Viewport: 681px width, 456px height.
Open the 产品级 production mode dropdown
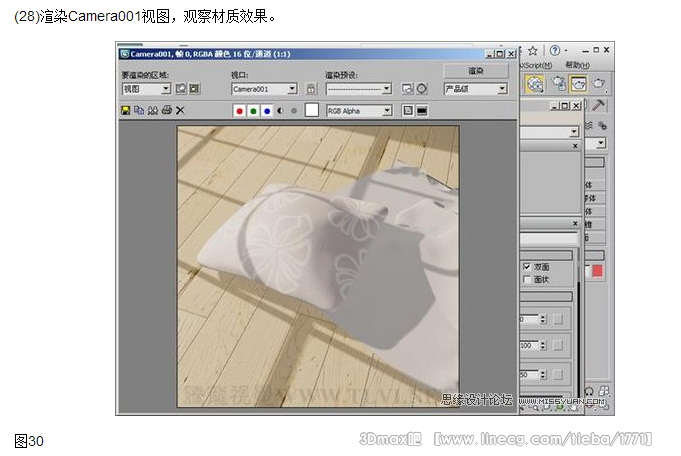pos(476,89)
